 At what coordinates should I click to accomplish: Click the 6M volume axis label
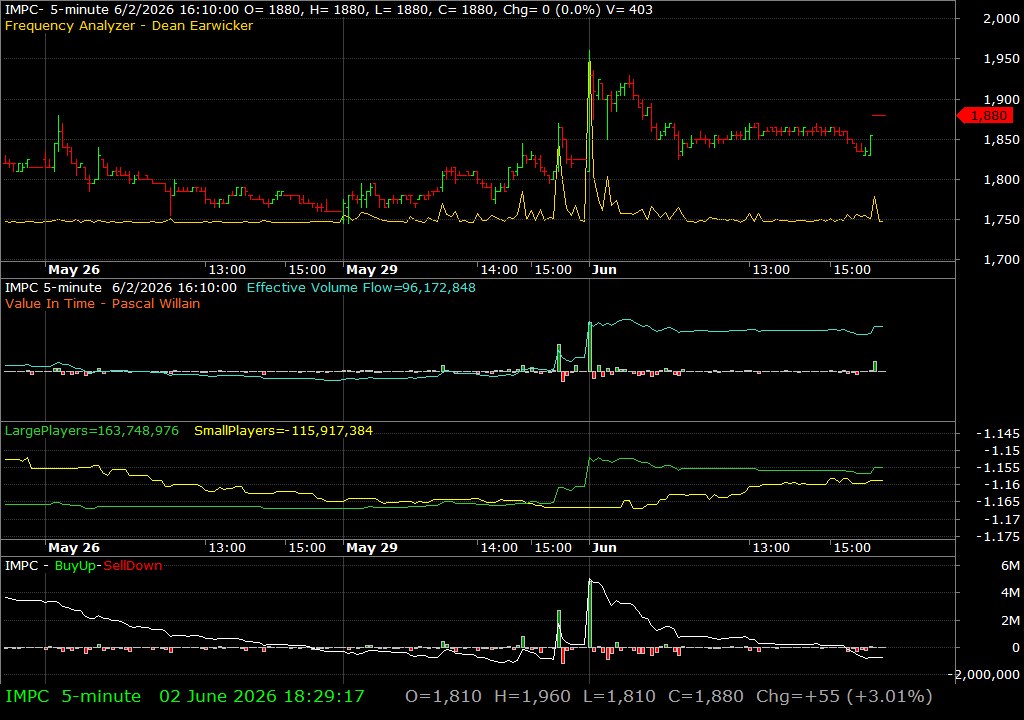1010,566
